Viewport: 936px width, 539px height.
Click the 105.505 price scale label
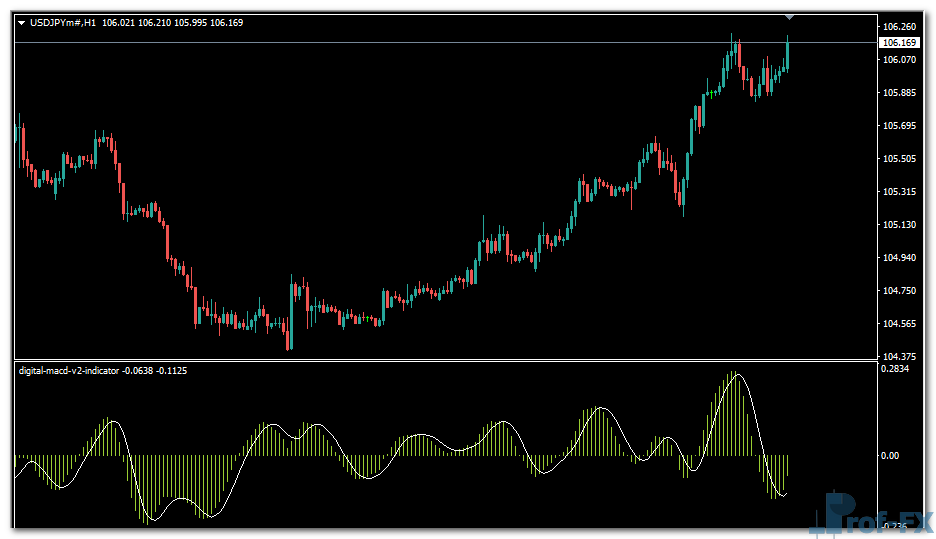point(898,159)
